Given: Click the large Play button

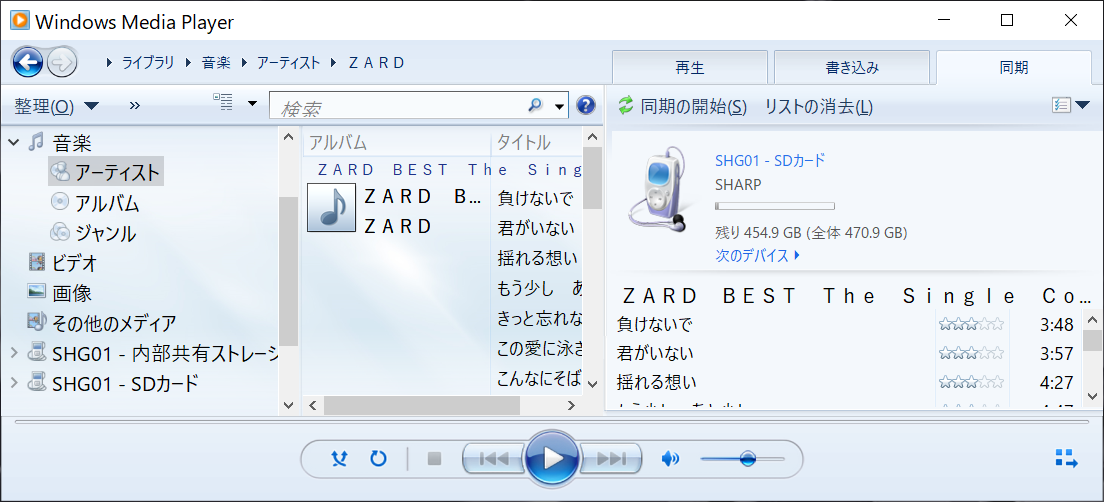Looking at the screenshot, I should coord(553,459).
